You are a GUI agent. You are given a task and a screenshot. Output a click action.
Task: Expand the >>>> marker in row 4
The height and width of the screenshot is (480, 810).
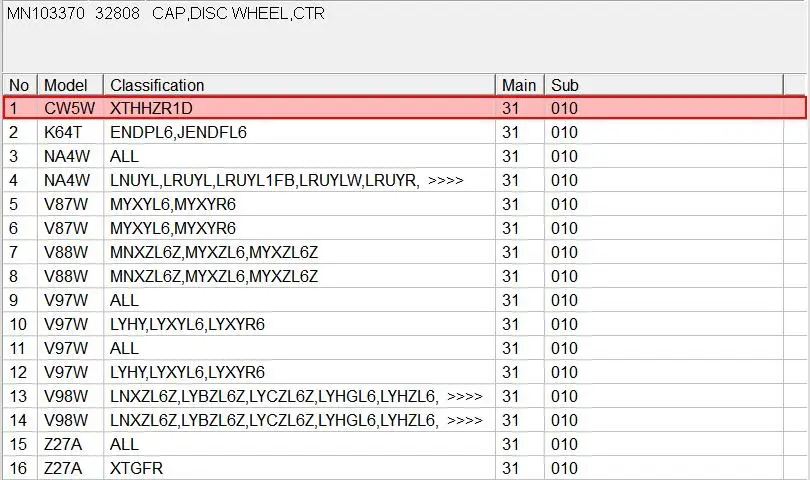[446, 180]
